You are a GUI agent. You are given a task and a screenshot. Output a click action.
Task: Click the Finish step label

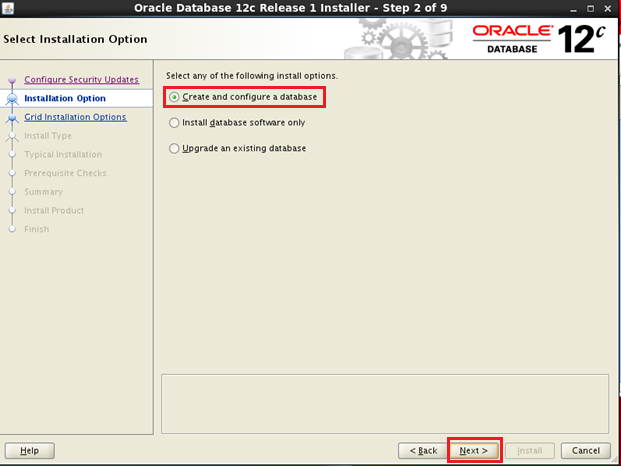(36, 229)
